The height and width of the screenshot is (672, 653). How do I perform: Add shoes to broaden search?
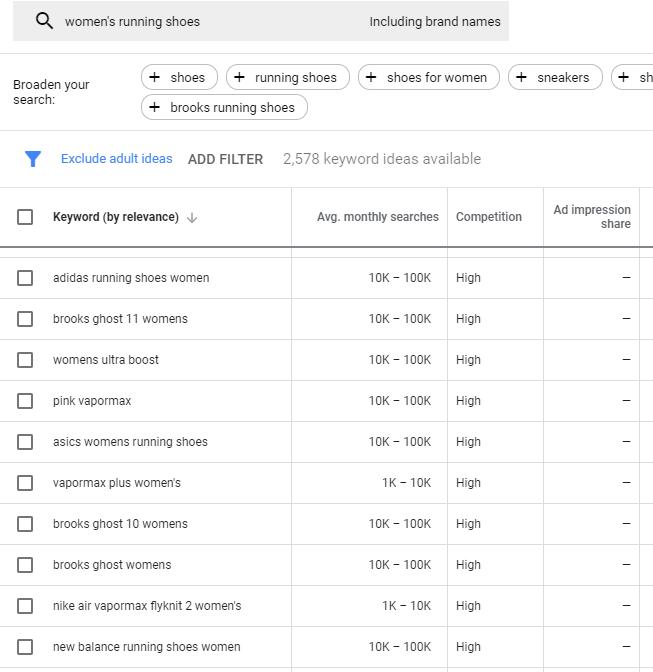tap(179, 77)
